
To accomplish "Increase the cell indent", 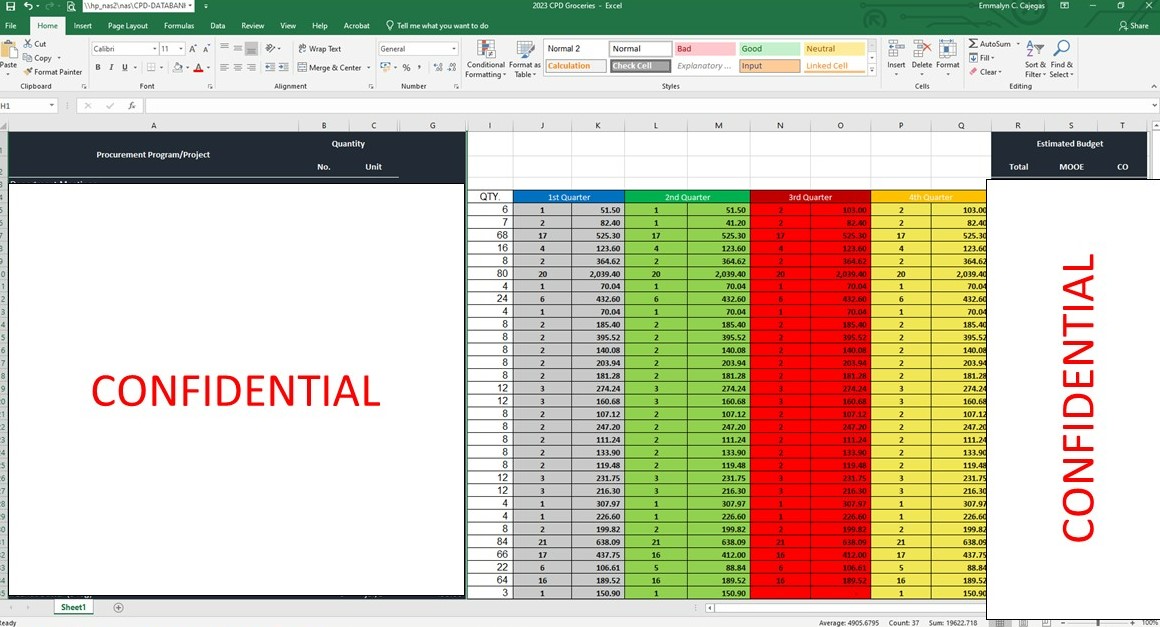I will pos(283,67).
